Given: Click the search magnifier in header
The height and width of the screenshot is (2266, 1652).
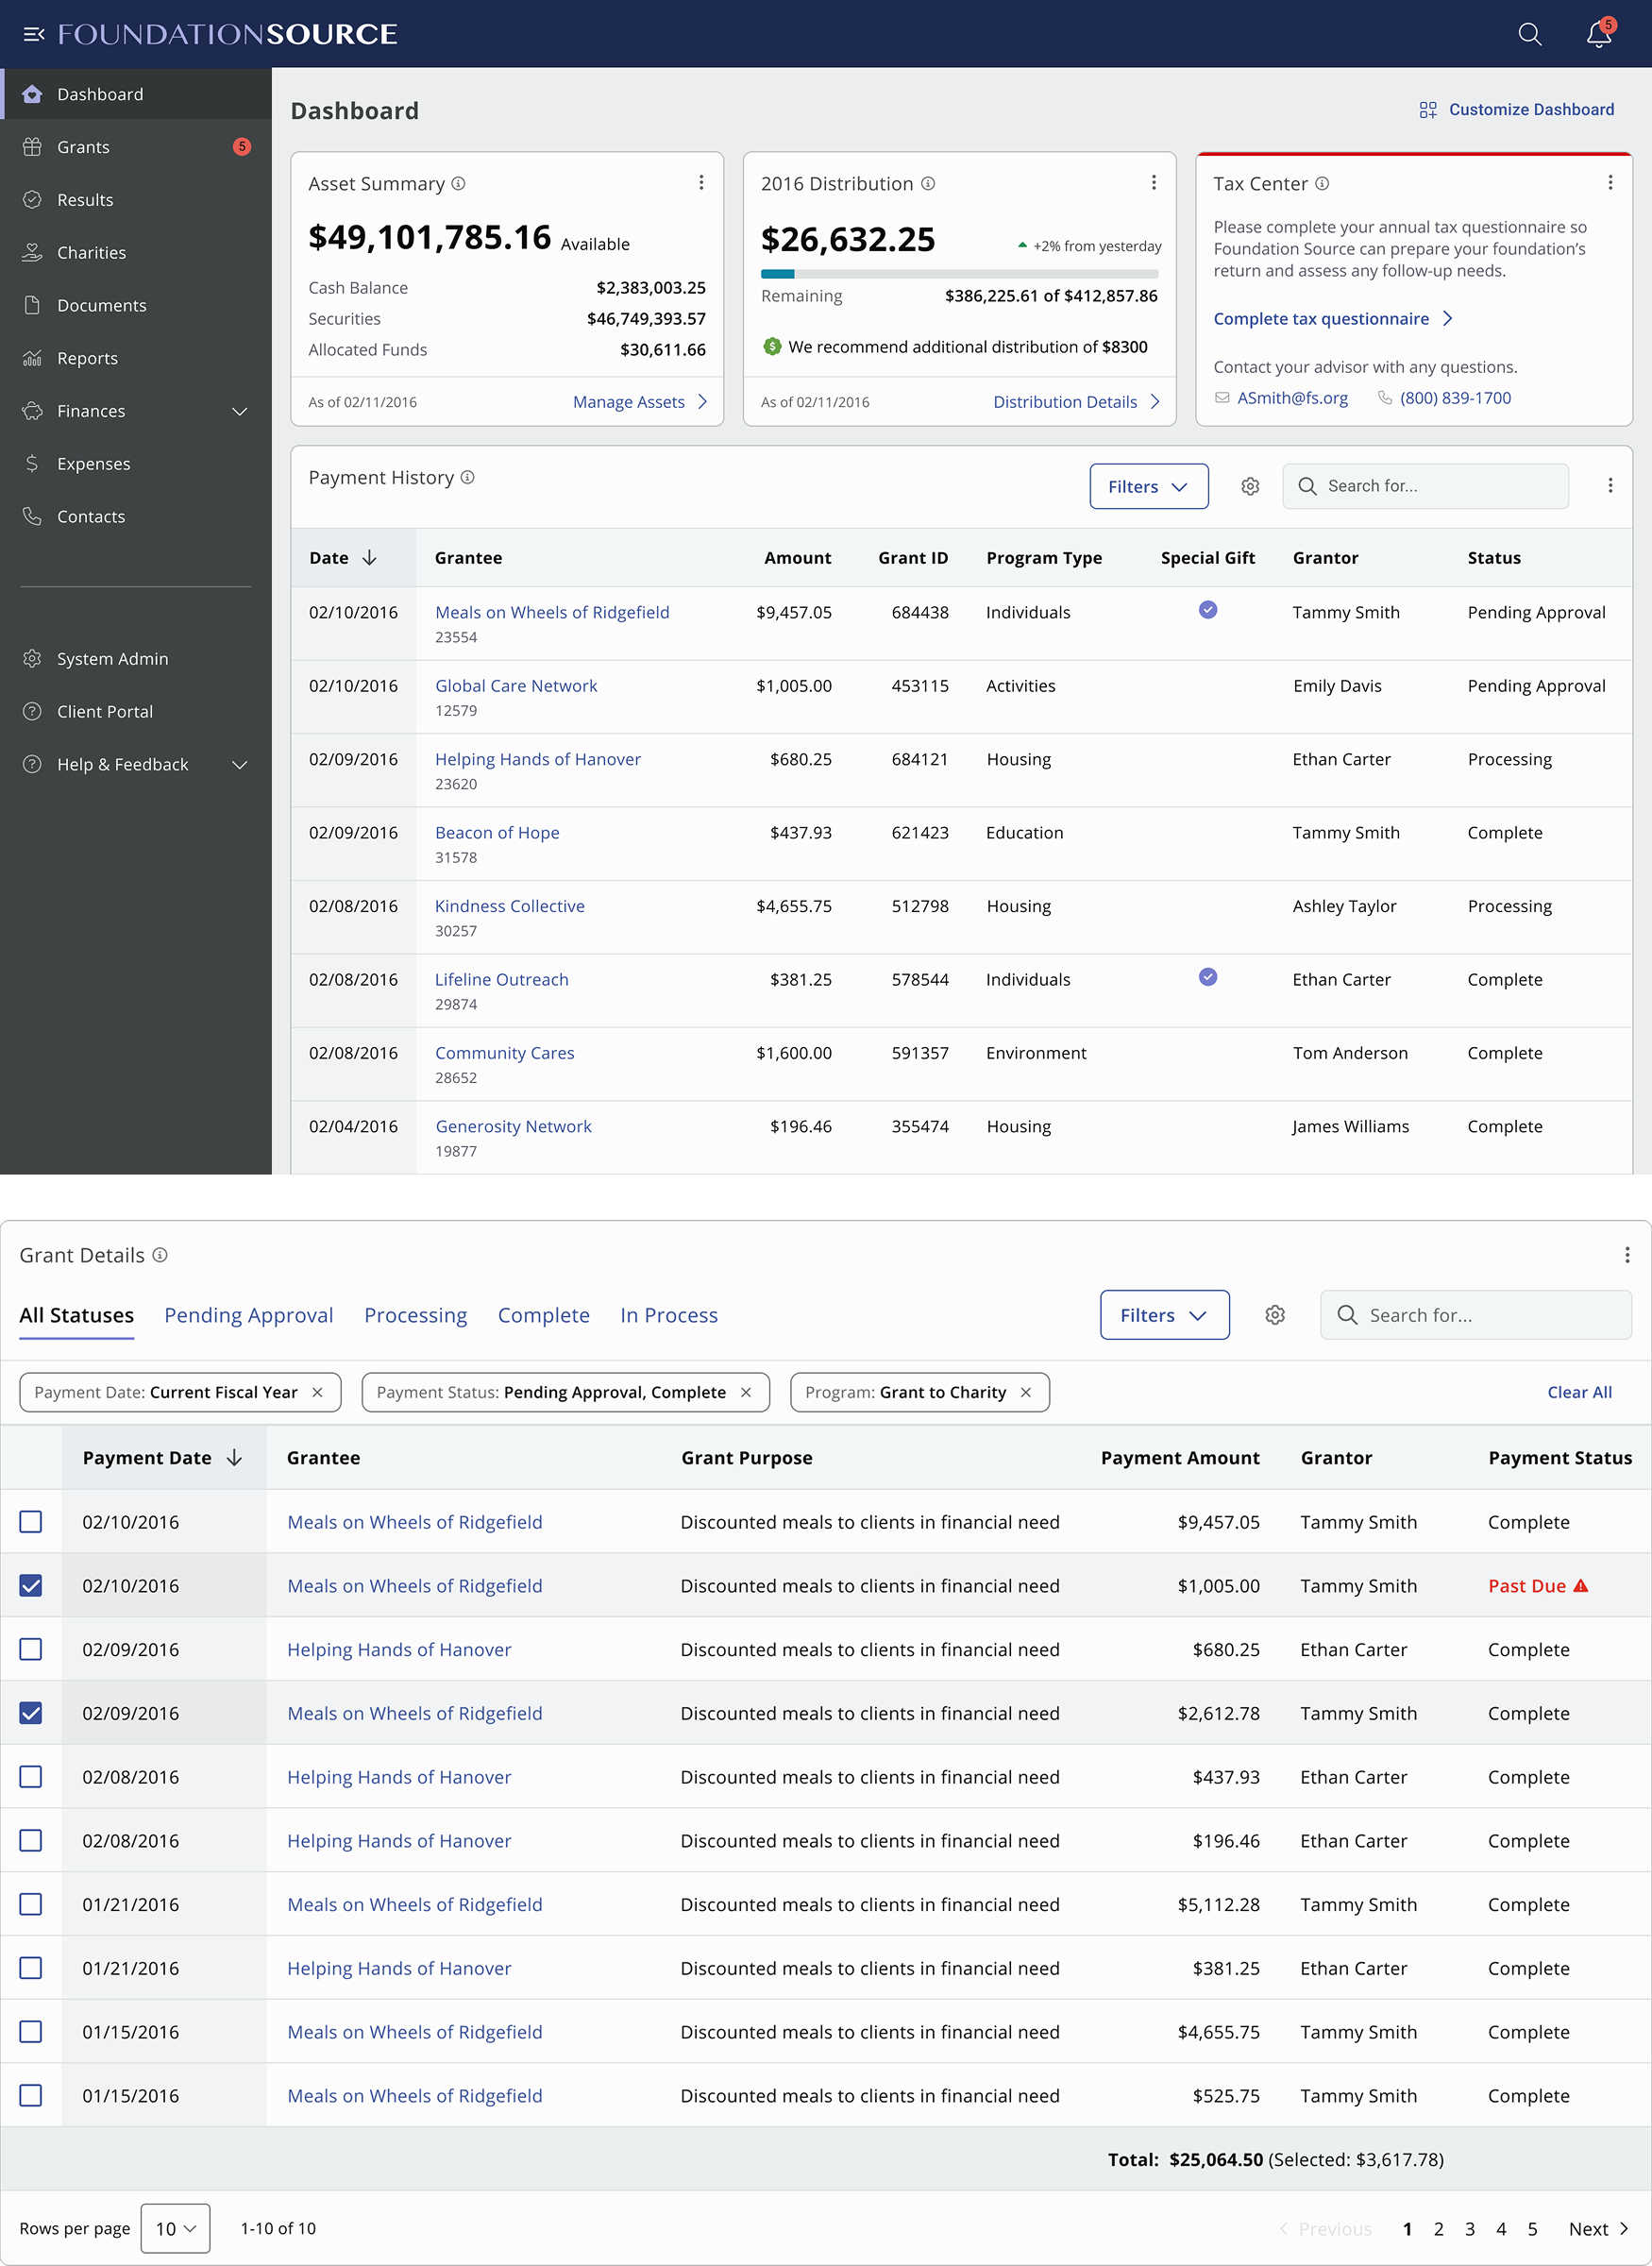Looking at the screenshot, I should [x=1529, y=34].
